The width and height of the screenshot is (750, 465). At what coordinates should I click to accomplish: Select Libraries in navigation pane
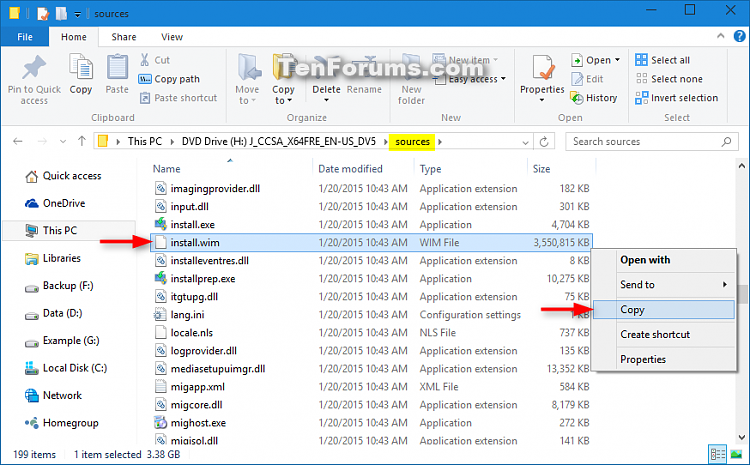pos(53,258)
